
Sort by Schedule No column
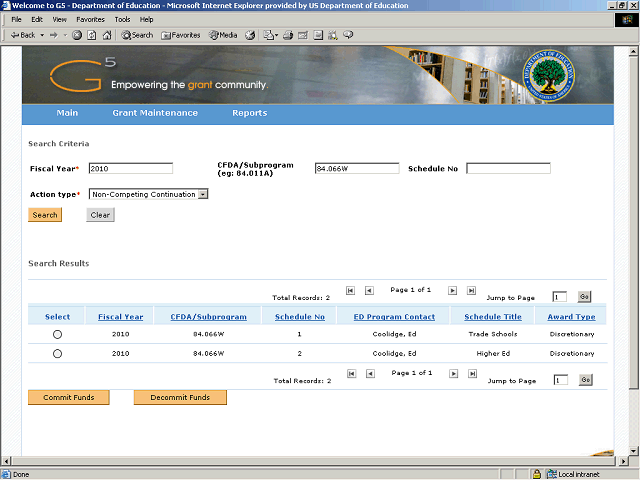tap(300, 317)
